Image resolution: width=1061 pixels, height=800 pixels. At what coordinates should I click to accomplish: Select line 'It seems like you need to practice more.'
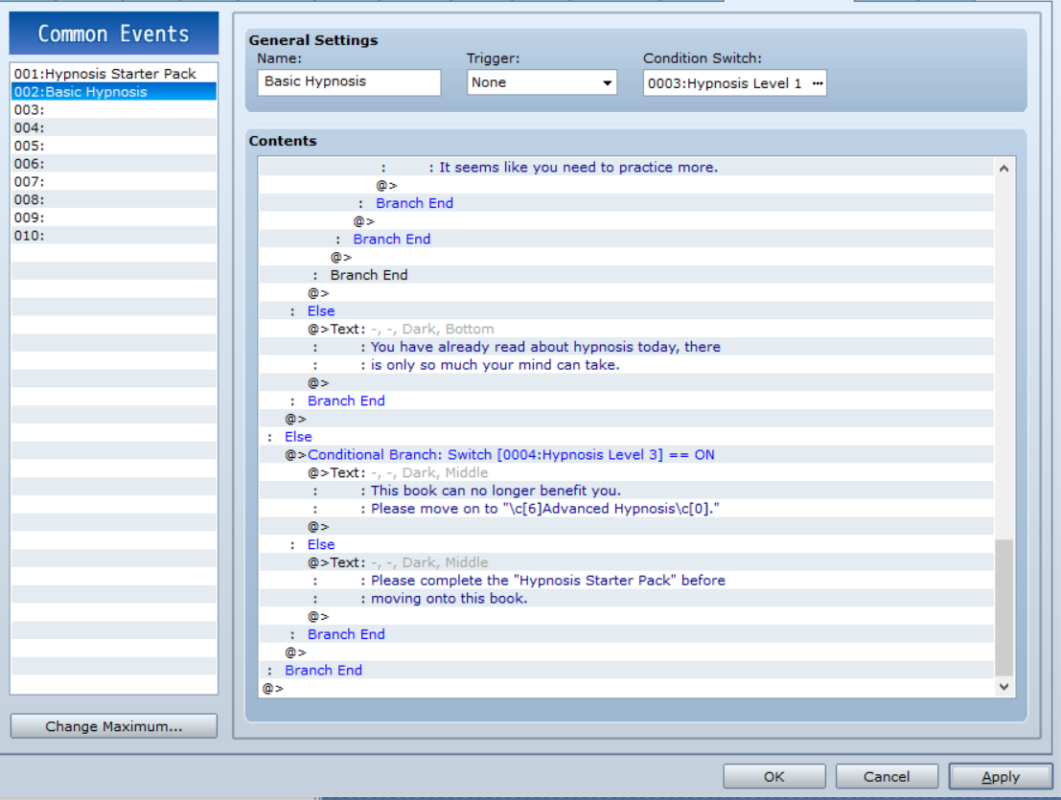627,167
